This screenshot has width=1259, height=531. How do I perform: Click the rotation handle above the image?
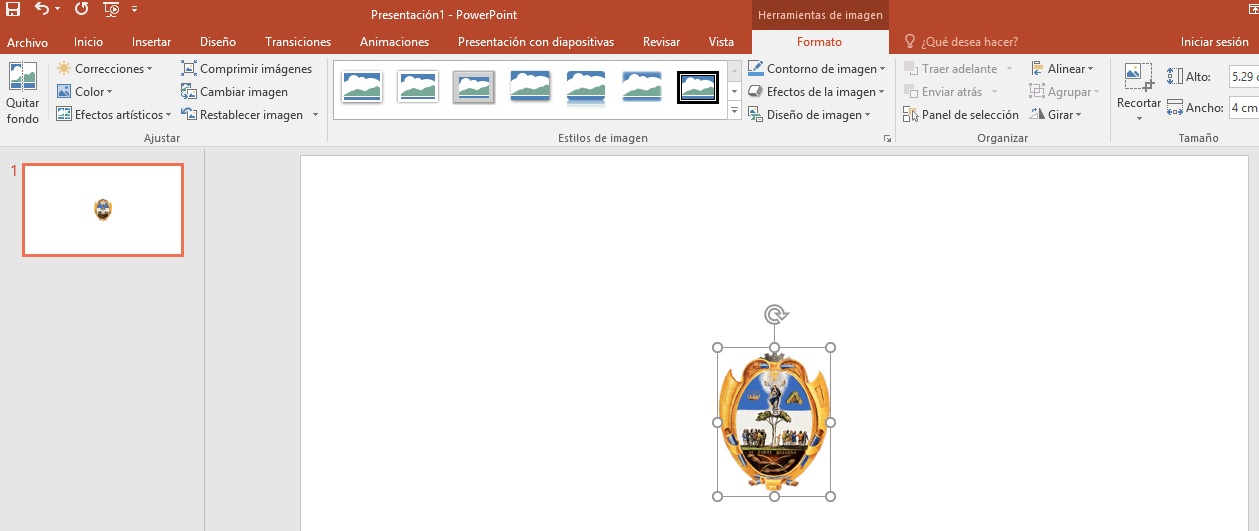[x=775, y=315]
